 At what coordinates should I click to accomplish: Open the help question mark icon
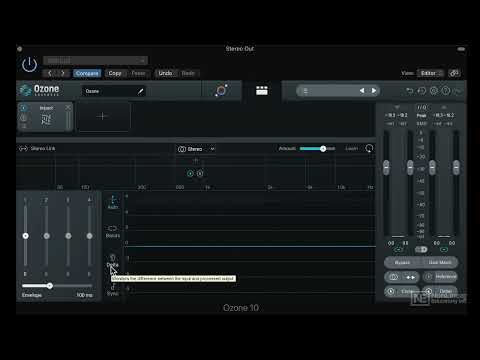pyautogui.click(x=446, y=91)
